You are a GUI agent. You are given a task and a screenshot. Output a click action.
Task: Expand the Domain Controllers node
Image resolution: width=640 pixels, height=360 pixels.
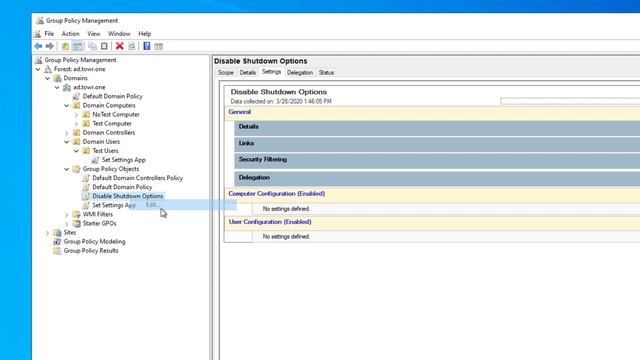[x=67, y=133]
